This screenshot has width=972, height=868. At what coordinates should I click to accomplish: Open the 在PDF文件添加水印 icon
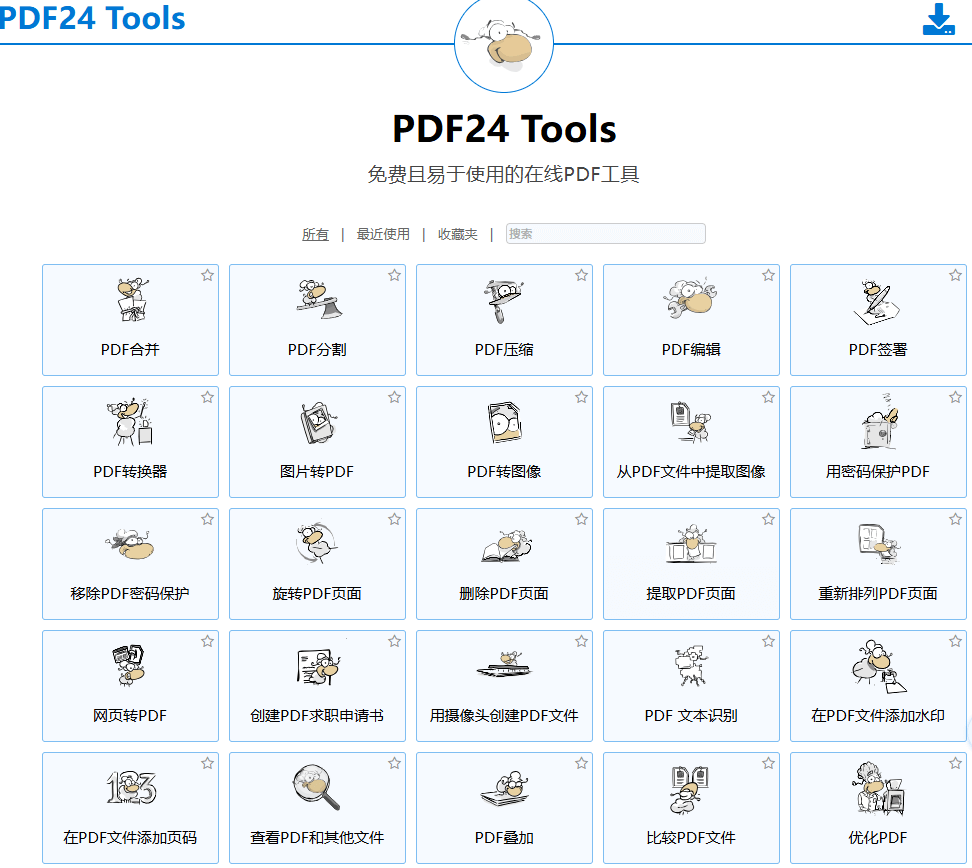tap(878, 667)
